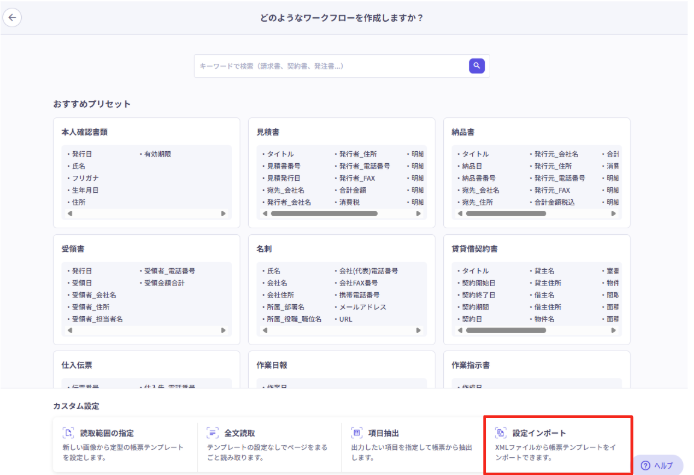This screenshot has height=475, width=694.
Task: Click right scroll arrow in 納品書 card
Action: (615, 213)
